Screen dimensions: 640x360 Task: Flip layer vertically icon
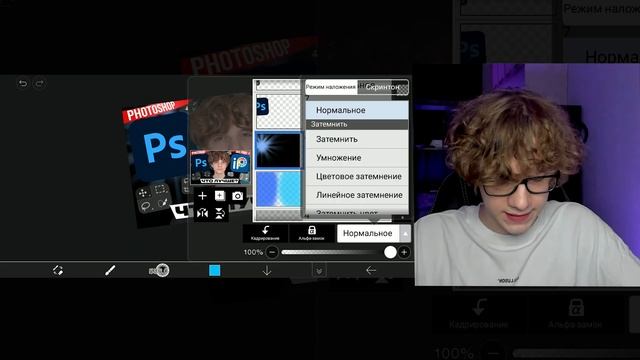[220, 213]
